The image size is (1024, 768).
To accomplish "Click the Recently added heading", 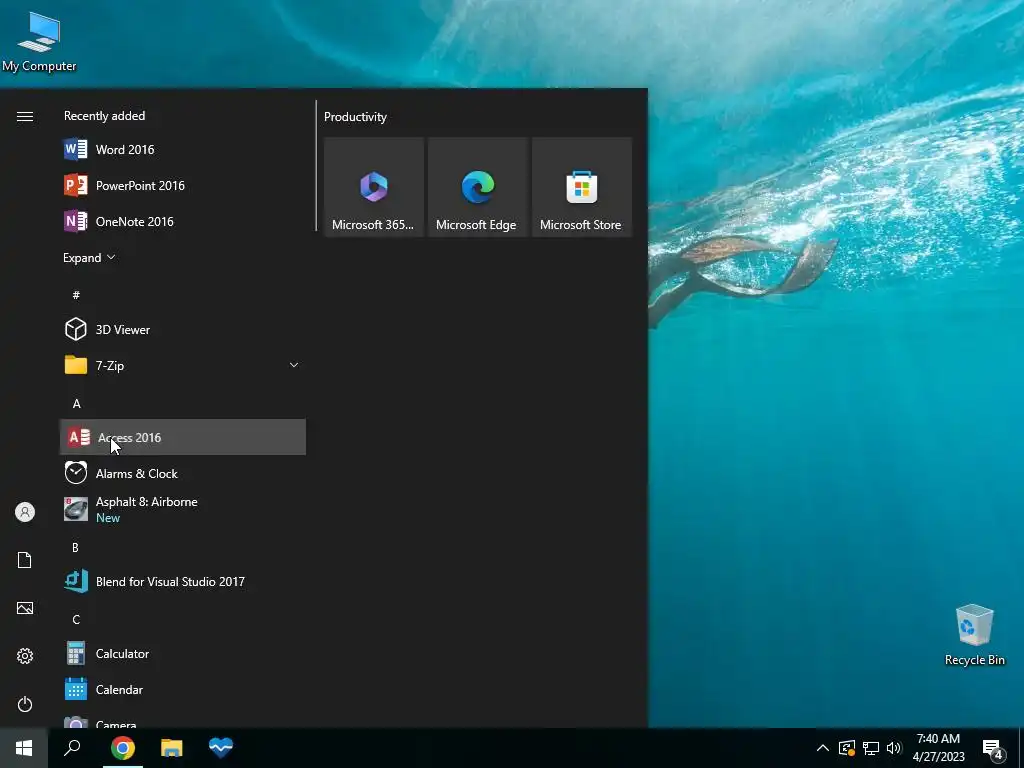I will (x=104, y=116).
